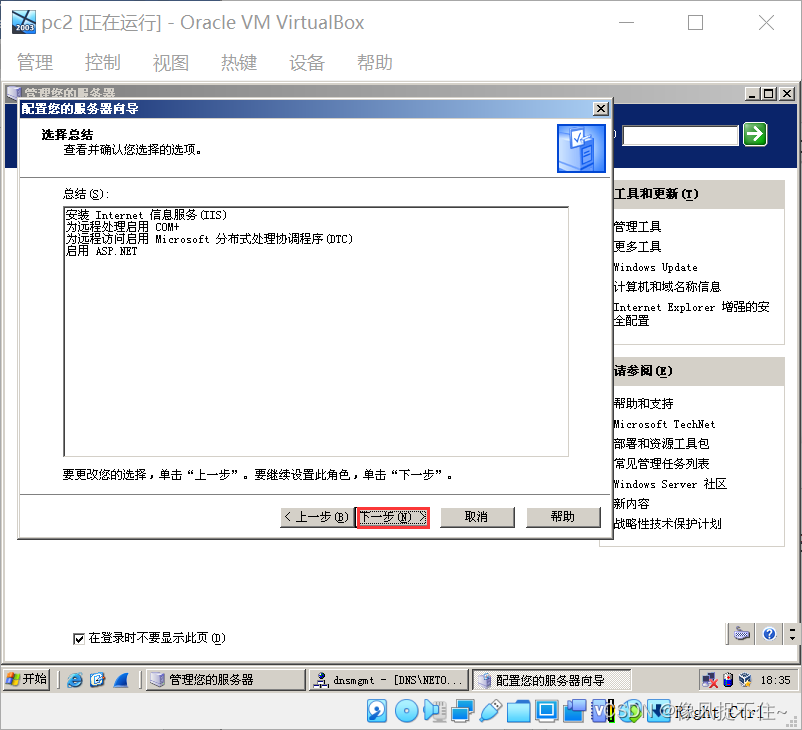Click the icon left of the help icon
This screenshot has height=730, width=802.
tap(742, 634)
